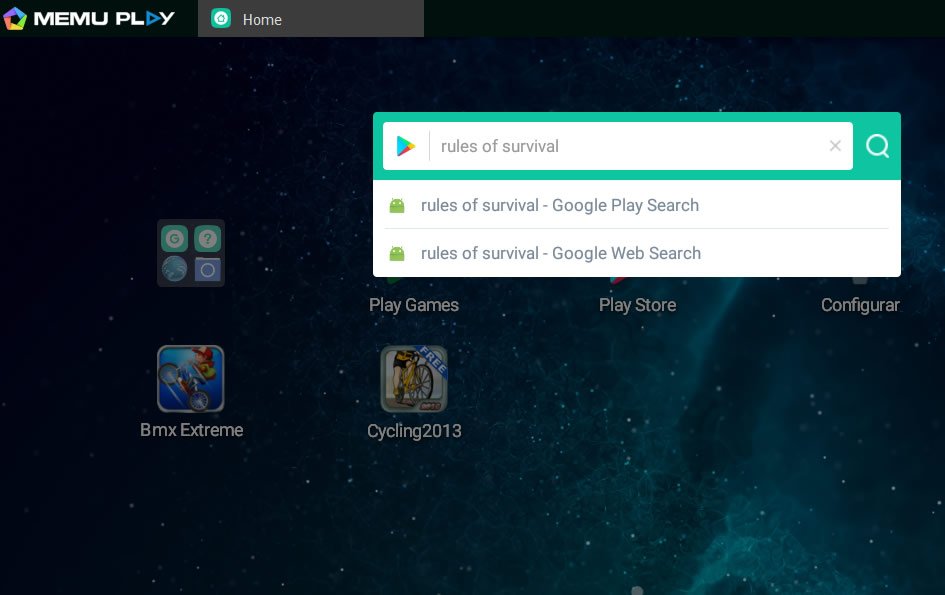Clear the search text with the X
Screen dimensions: 945x595
pyautogui.click(x=835, y=146)
